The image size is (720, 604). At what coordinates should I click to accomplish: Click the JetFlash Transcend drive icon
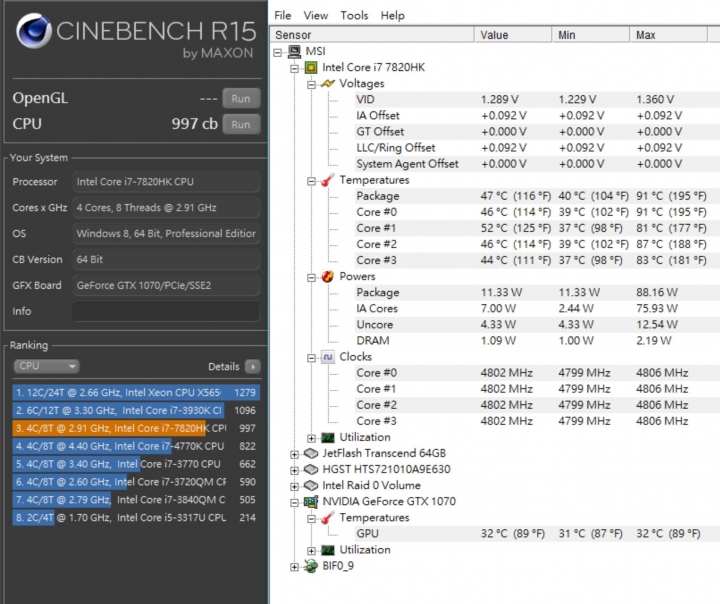click(x=311, y=454)
